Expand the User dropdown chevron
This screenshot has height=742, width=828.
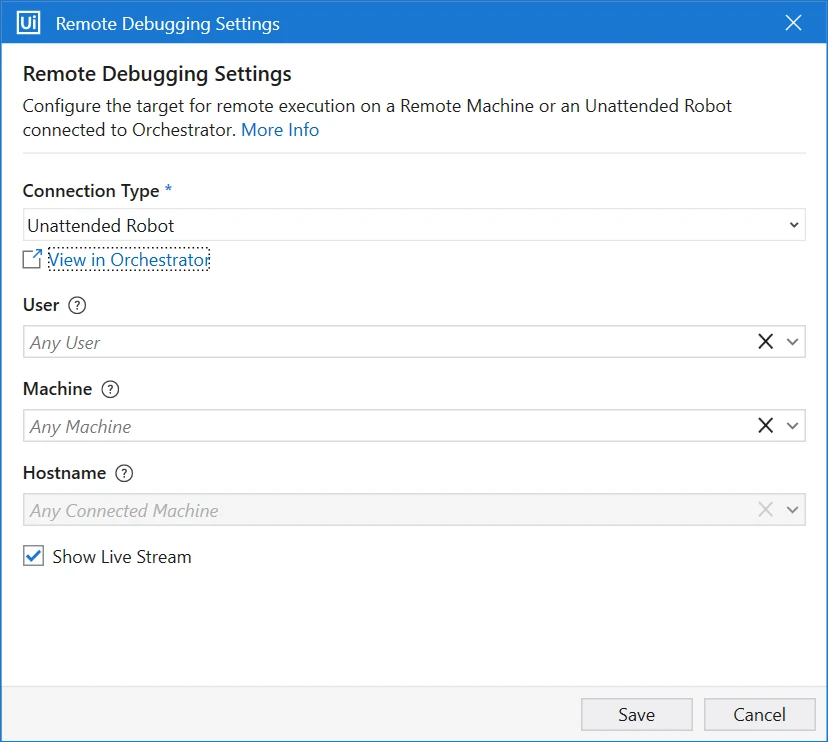click(x=792, y=342)
